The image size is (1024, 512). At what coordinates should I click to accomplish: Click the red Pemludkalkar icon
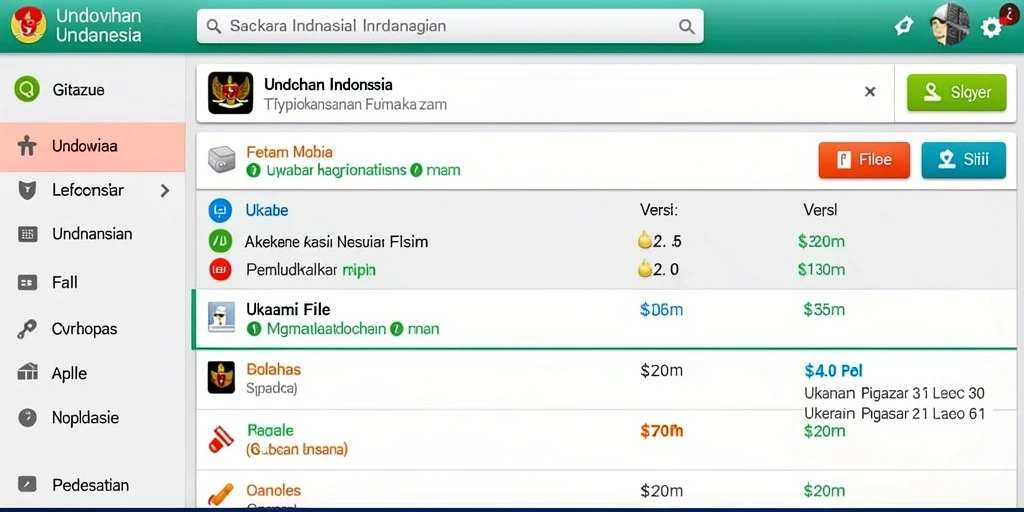[x=220, y=269]
